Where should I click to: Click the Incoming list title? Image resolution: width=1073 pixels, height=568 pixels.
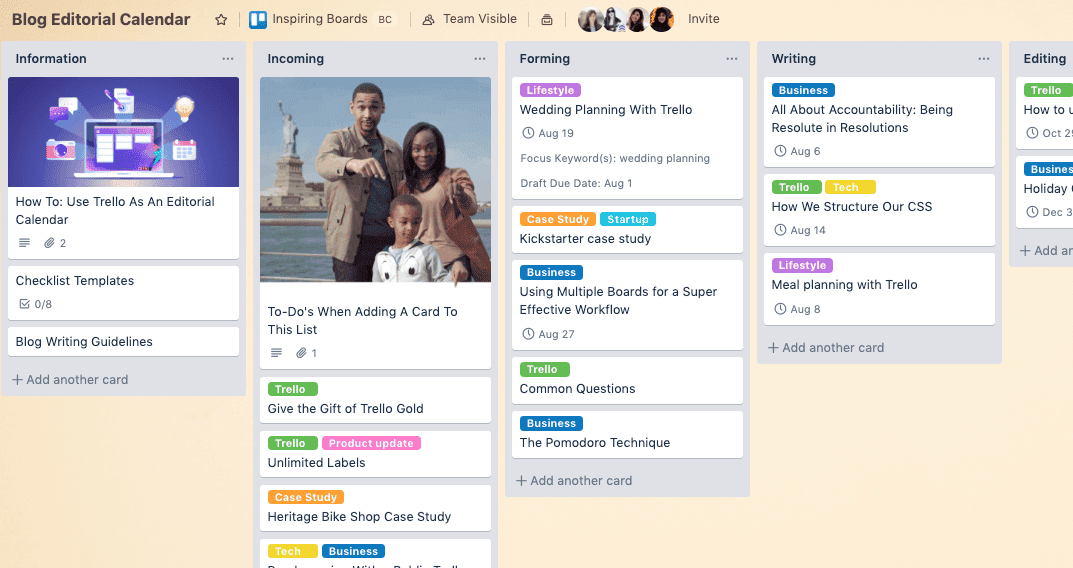tap(296, 59)
